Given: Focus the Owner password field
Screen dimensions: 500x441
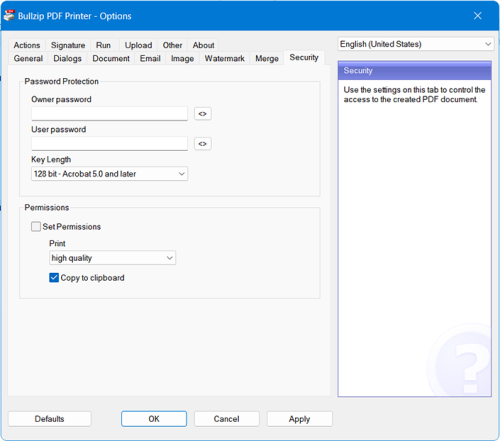Looking at the screenshot, I should pyautogui.click(x=109, y=114).
